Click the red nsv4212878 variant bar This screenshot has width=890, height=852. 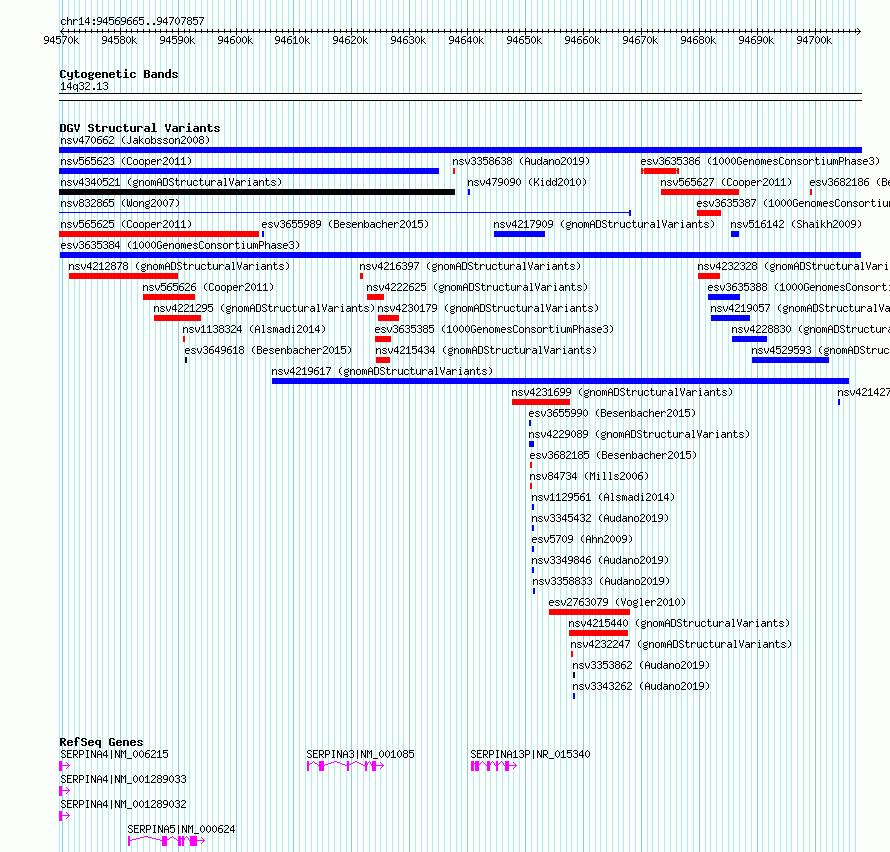[124, 276]
